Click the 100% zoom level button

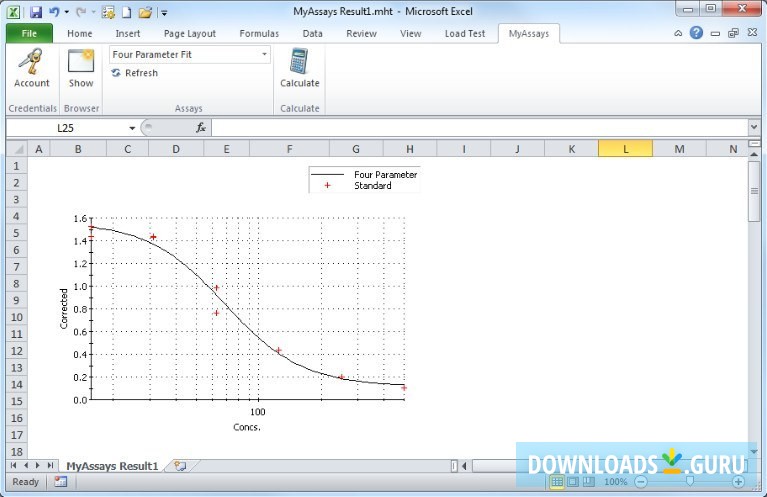click(x=615, y=482)
